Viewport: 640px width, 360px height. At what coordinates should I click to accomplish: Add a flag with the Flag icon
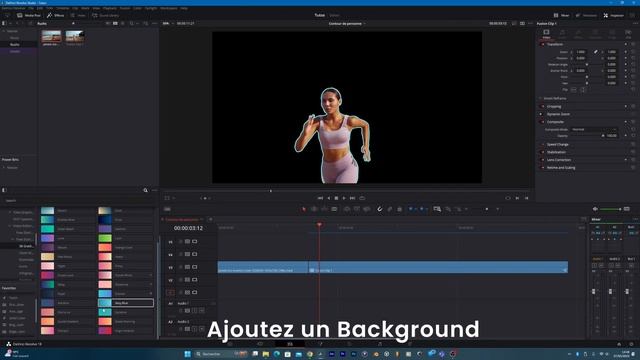pyautogui.click(x=411, y=209)
